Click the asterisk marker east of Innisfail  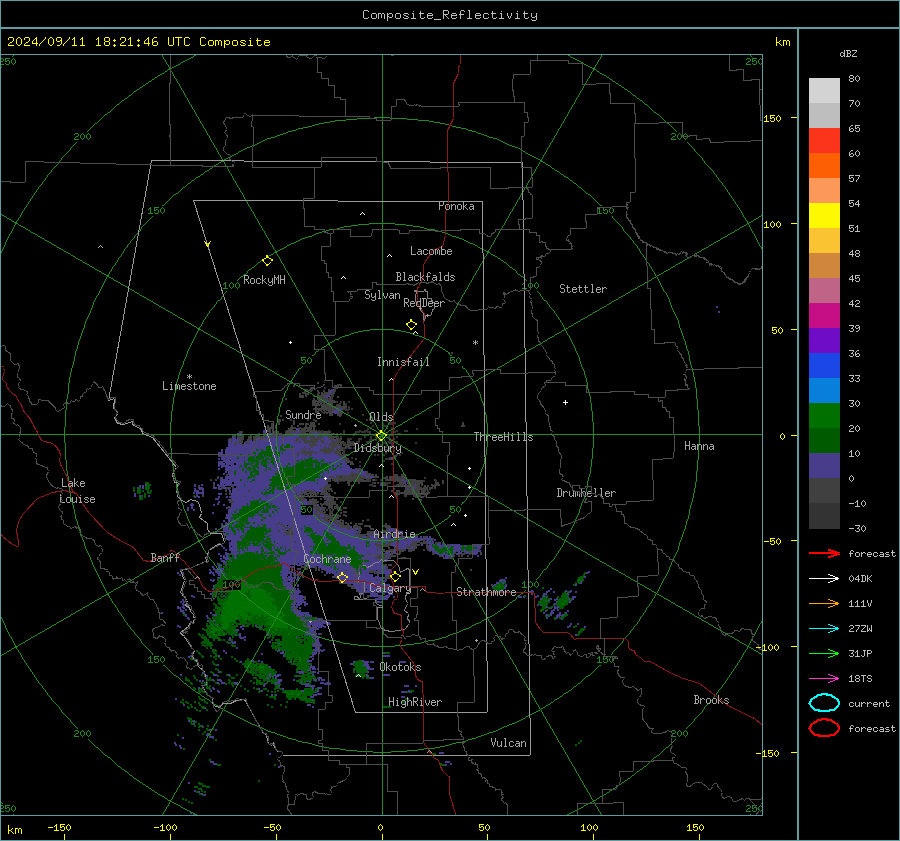475,343
